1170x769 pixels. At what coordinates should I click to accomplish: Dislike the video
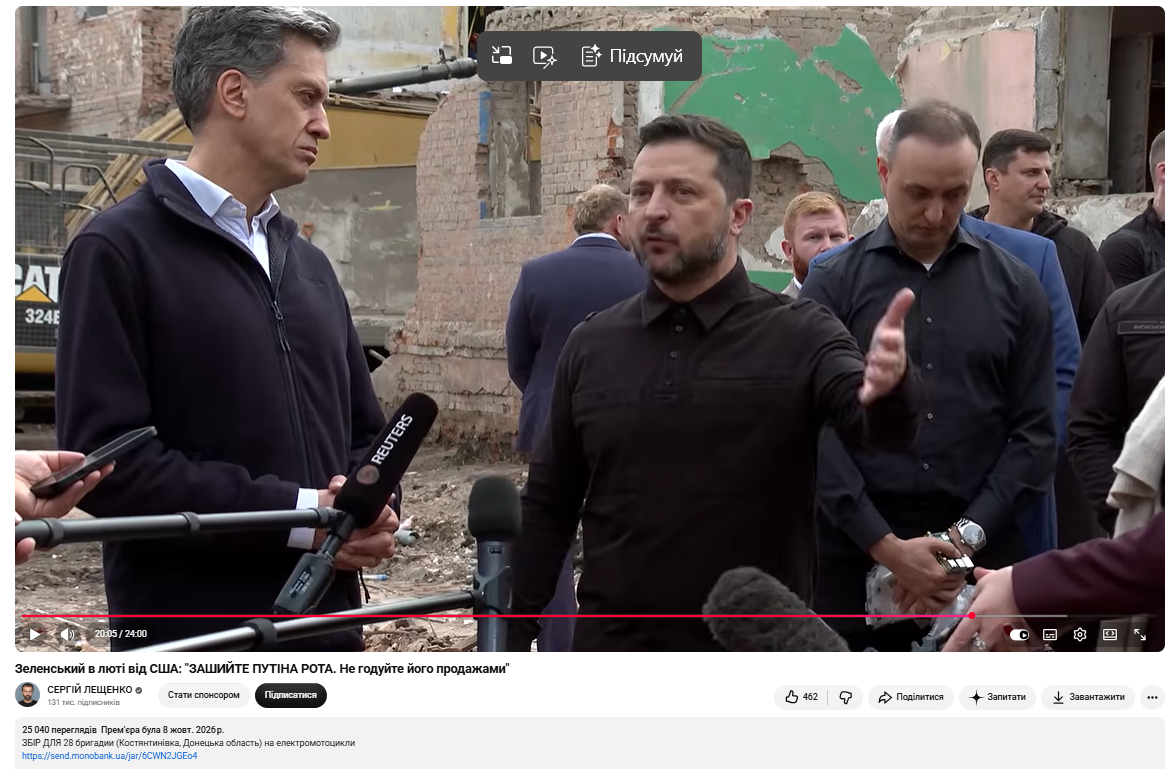tap(845, 697)
